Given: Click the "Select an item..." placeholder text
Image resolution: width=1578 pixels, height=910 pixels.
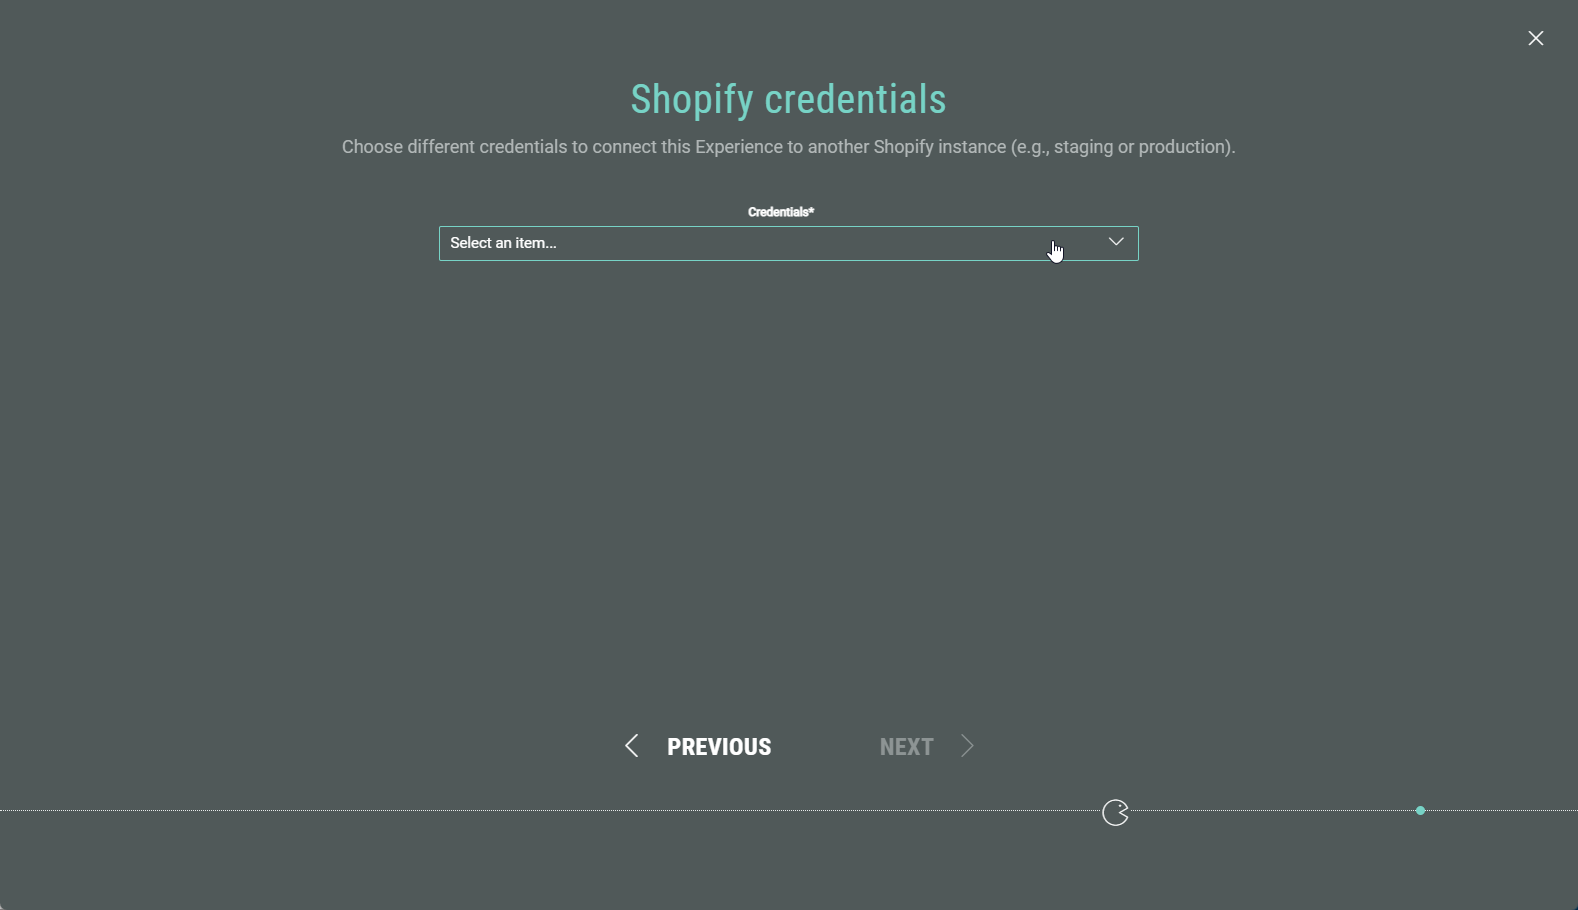Looking at the screenshot, I should 503,243.
